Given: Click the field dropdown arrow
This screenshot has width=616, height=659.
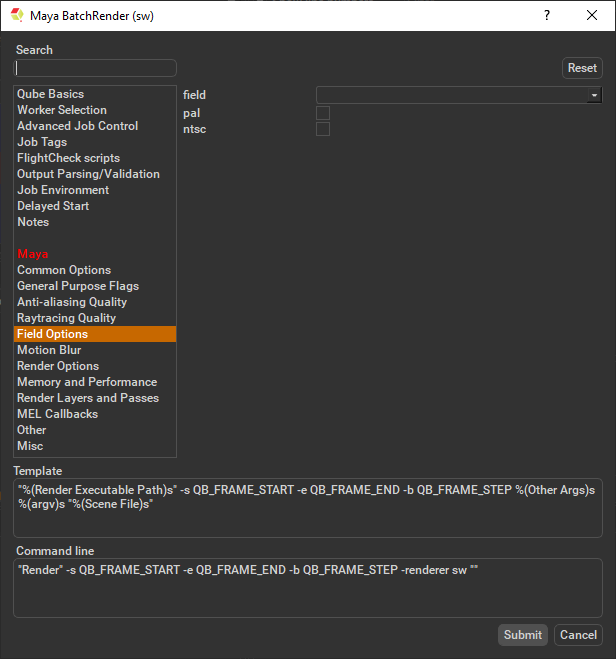Looking at the screenshot, I should tap(594, 95).
